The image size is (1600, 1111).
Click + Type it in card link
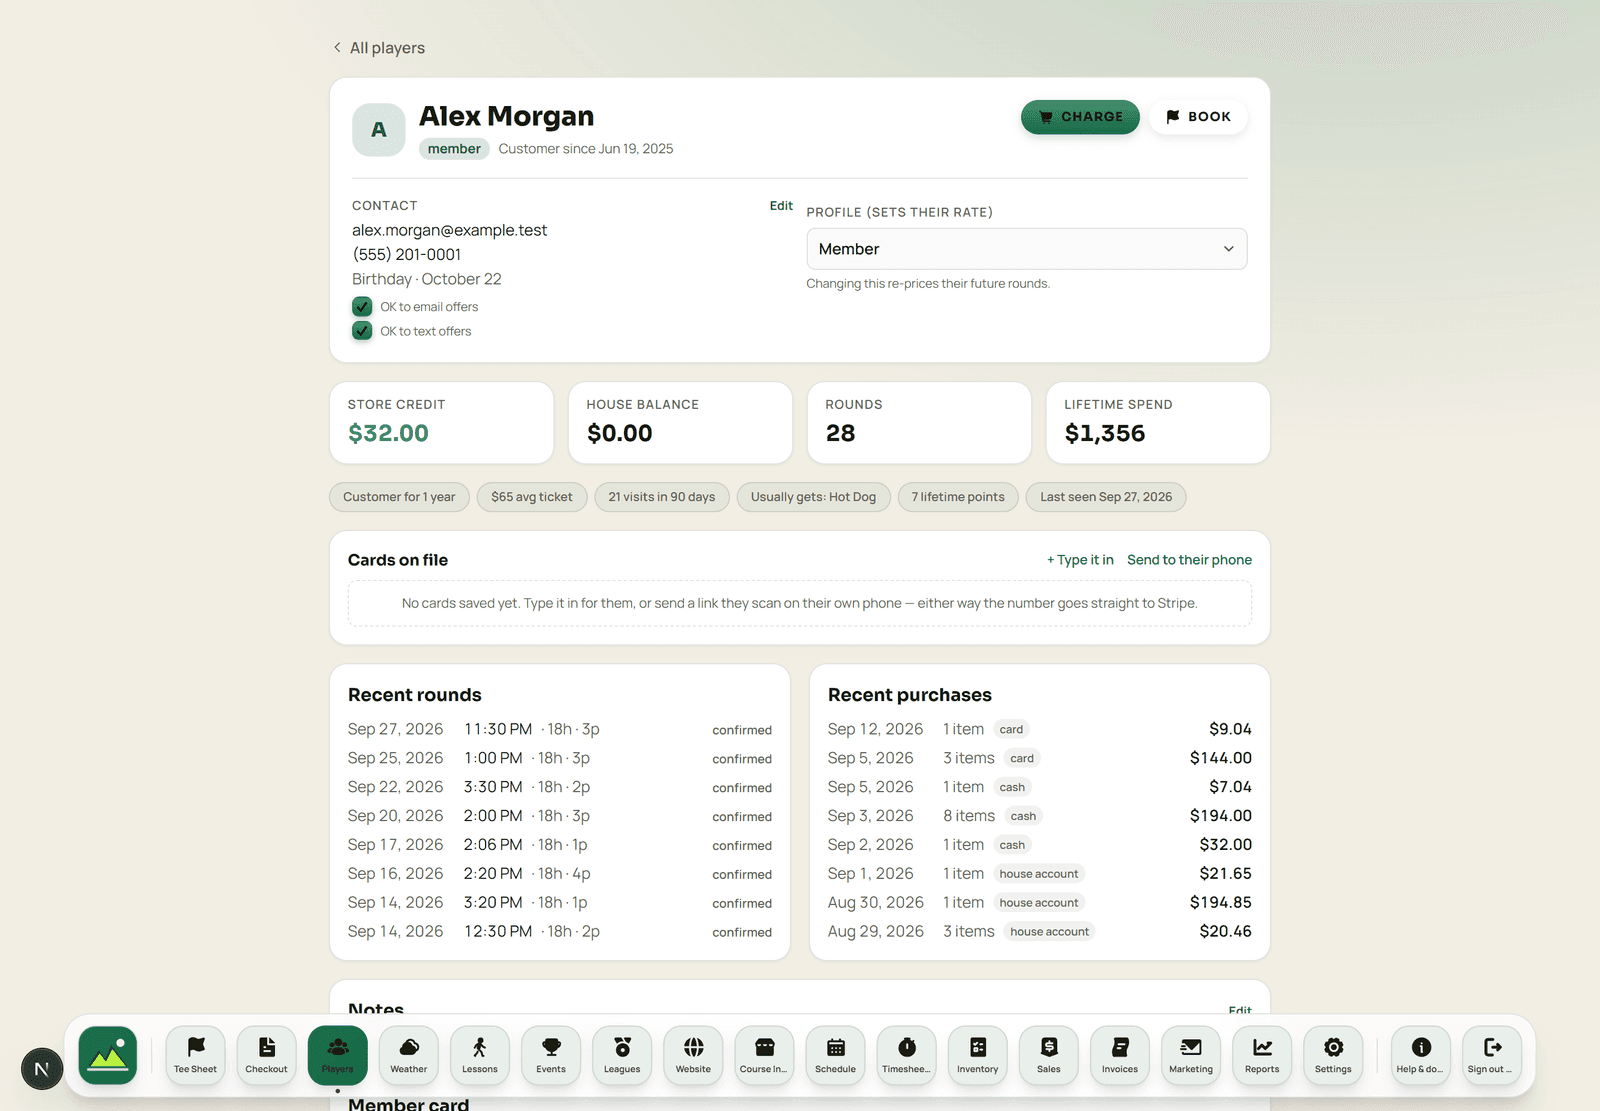pyautogui.click(x=1080, y=560)
